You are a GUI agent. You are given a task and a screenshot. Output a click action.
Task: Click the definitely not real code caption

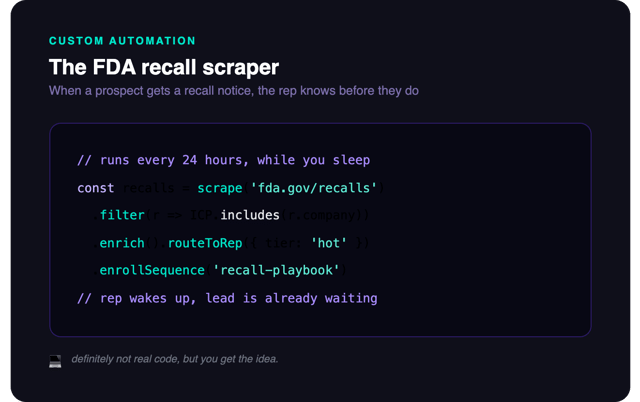175,359
